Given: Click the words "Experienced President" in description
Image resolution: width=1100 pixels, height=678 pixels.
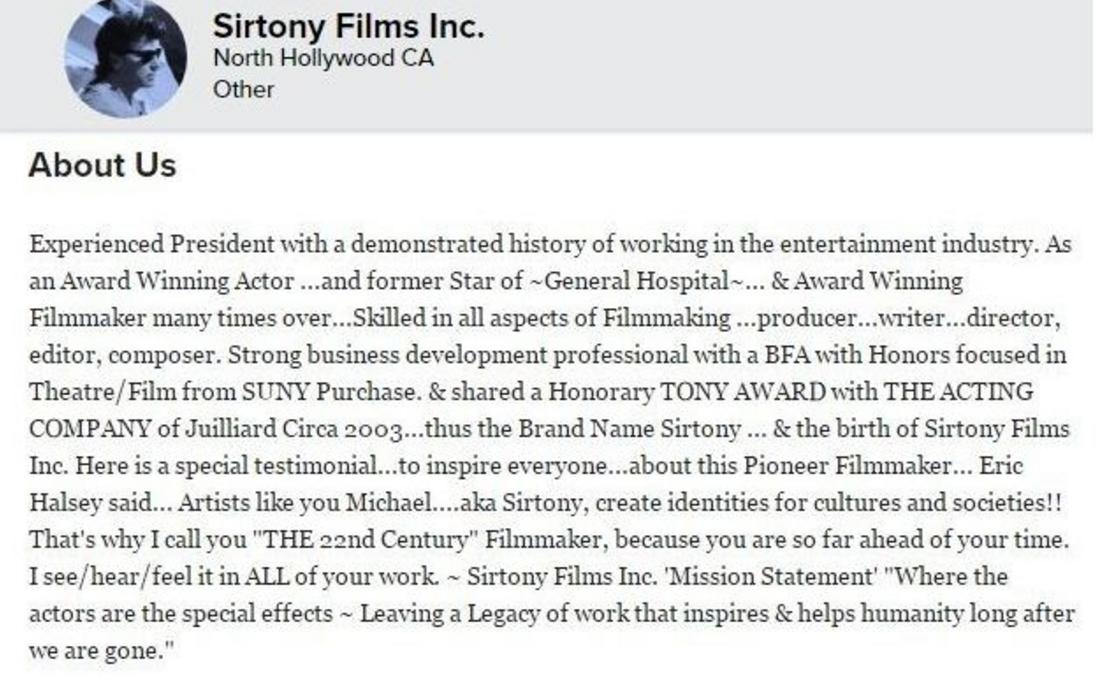Looking at the screenshot, I should pos(152,244).
